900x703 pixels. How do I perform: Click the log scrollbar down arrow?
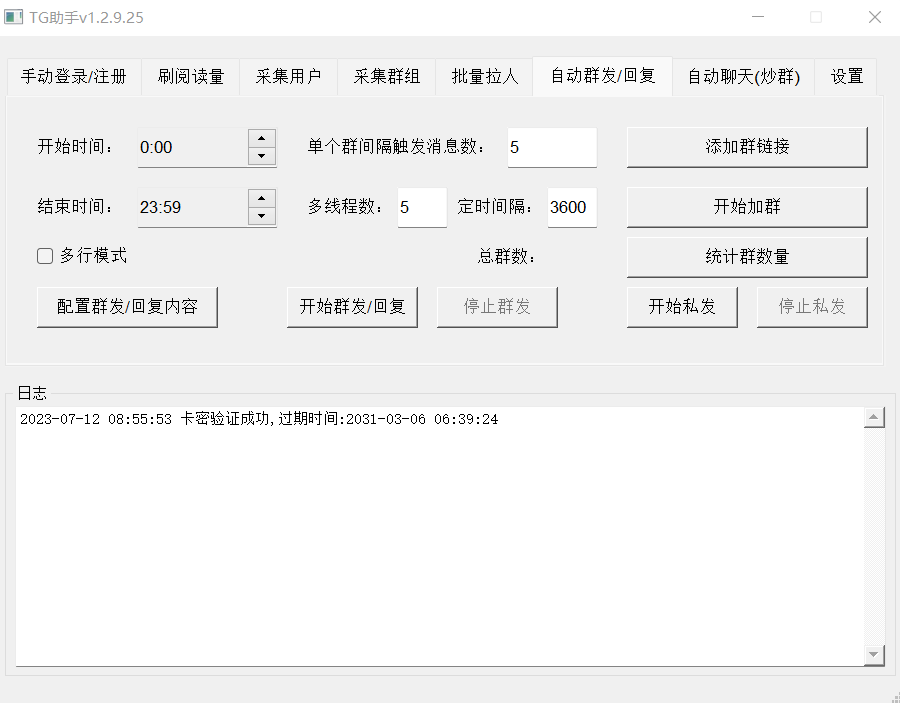click(874, 654)
